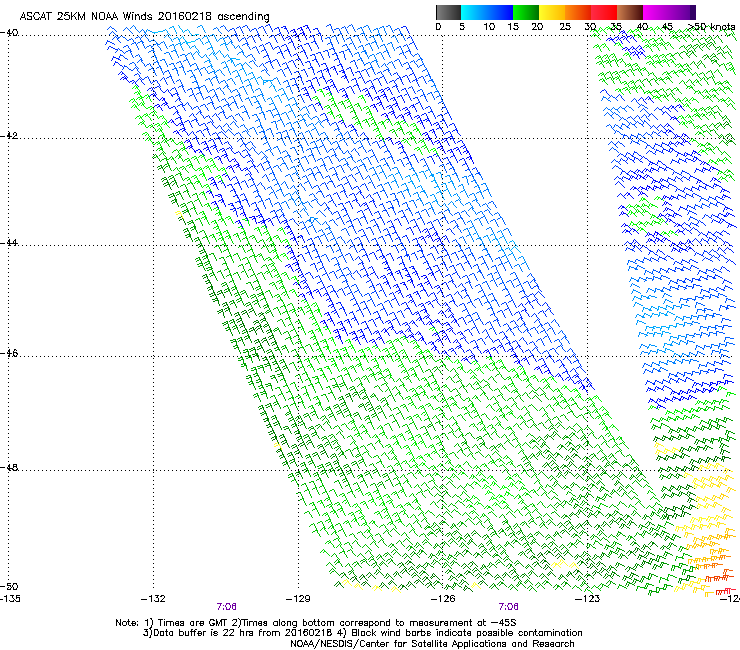Select the '-40' latitude axis label
Viewport: 740px width, 650px height.
click(9, 33)
